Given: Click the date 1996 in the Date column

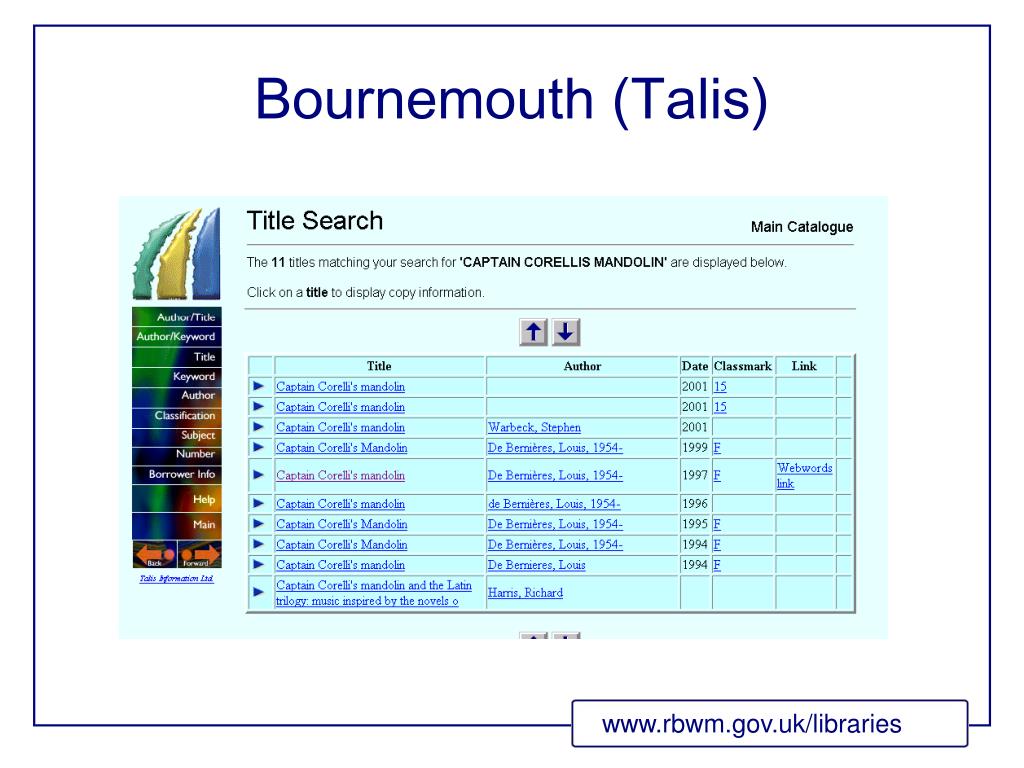Looking at the screenshot, I should (695, 504).
